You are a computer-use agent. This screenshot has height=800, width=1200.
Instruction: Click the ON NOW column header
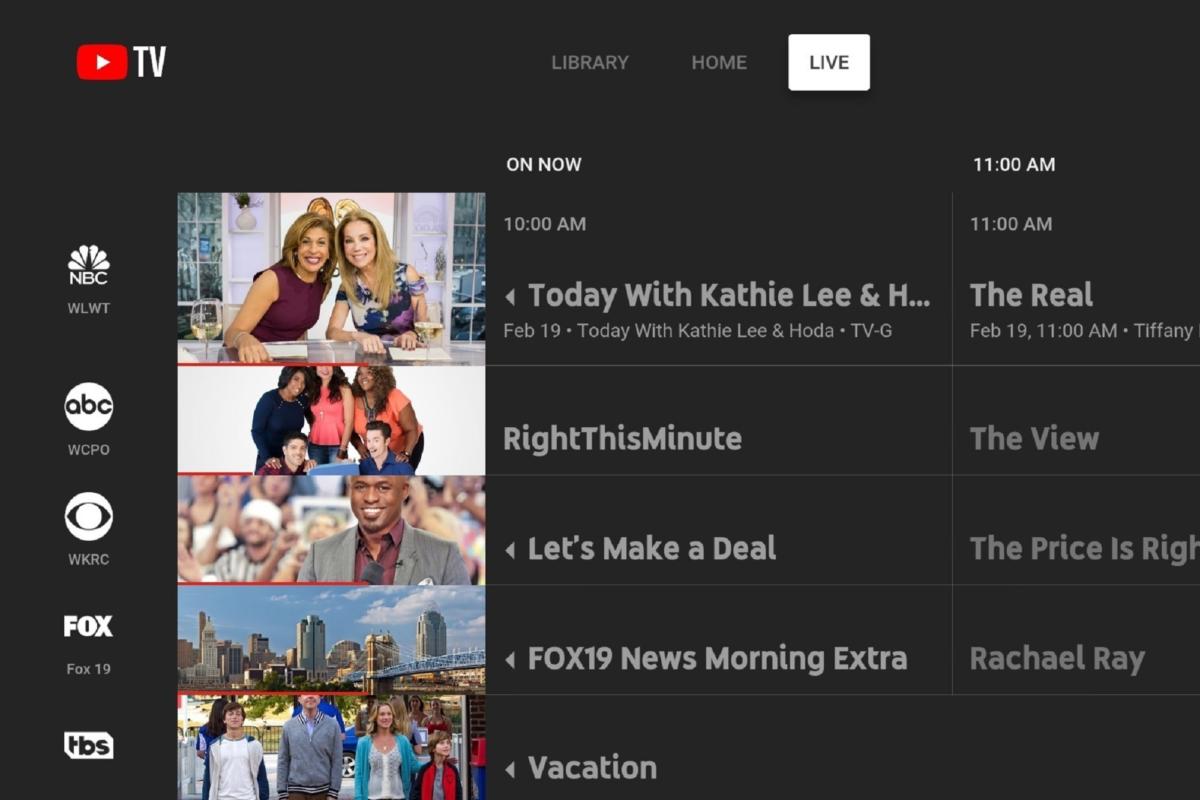point(544,164)
